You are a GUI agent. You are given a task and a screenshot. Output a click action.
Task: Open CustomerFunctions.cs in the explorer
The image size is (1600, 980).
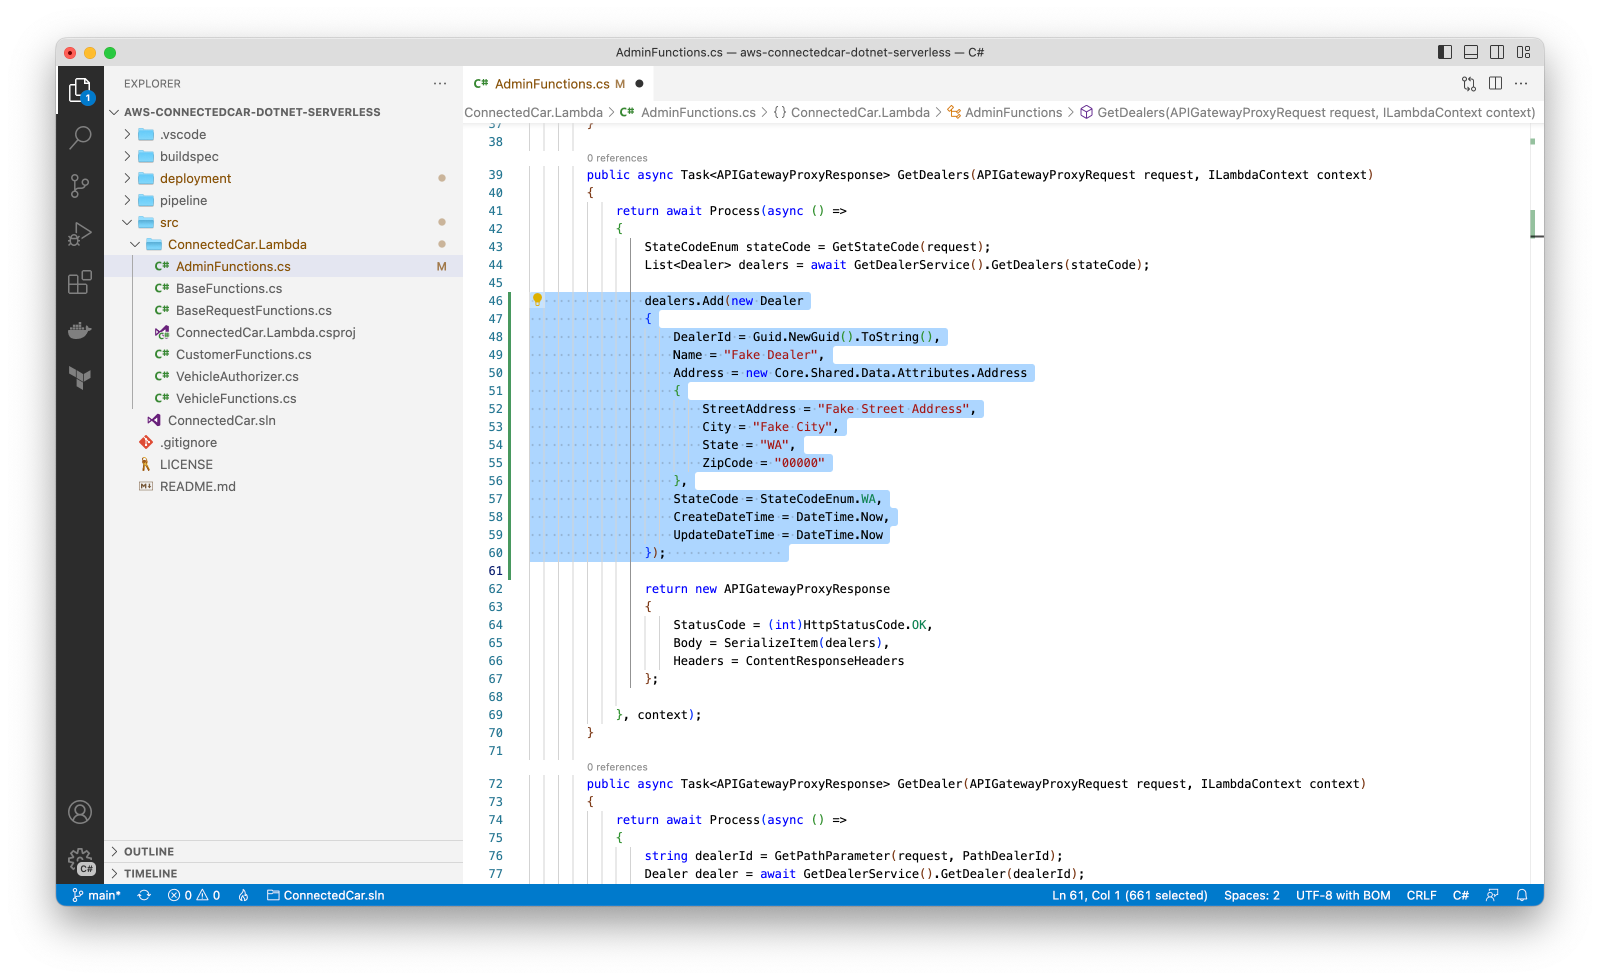(243, 354)
